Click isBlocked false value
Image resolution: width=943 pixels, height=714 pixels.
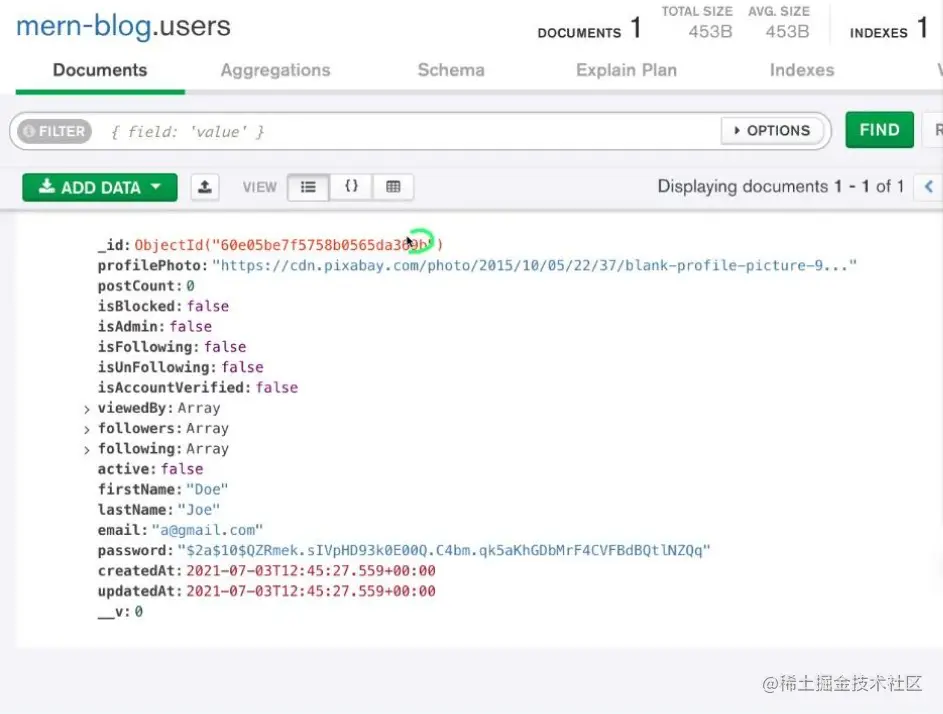207,306
